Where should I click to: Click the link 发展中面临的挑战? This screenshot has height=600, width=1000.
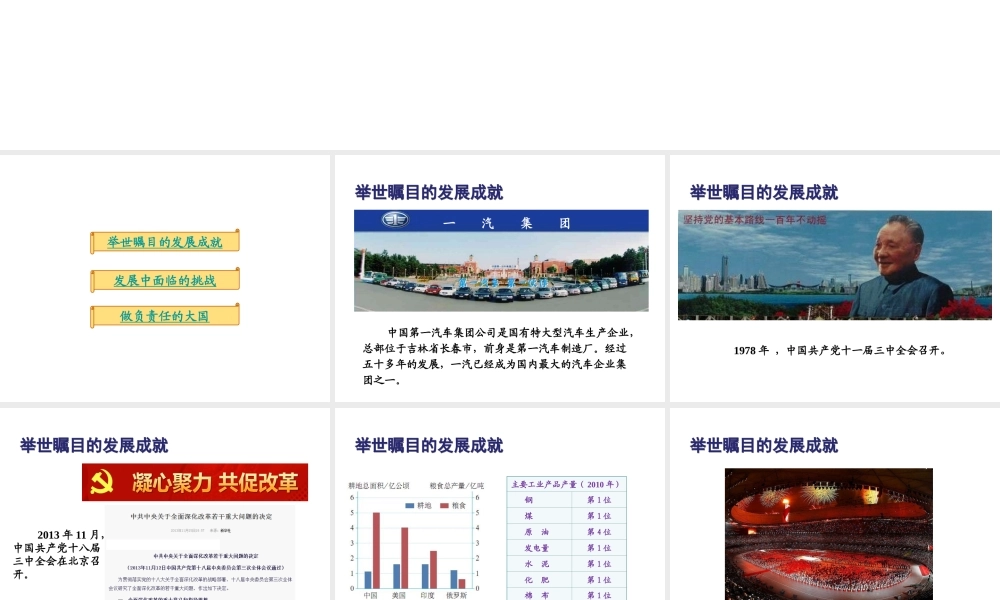(165, 280)
